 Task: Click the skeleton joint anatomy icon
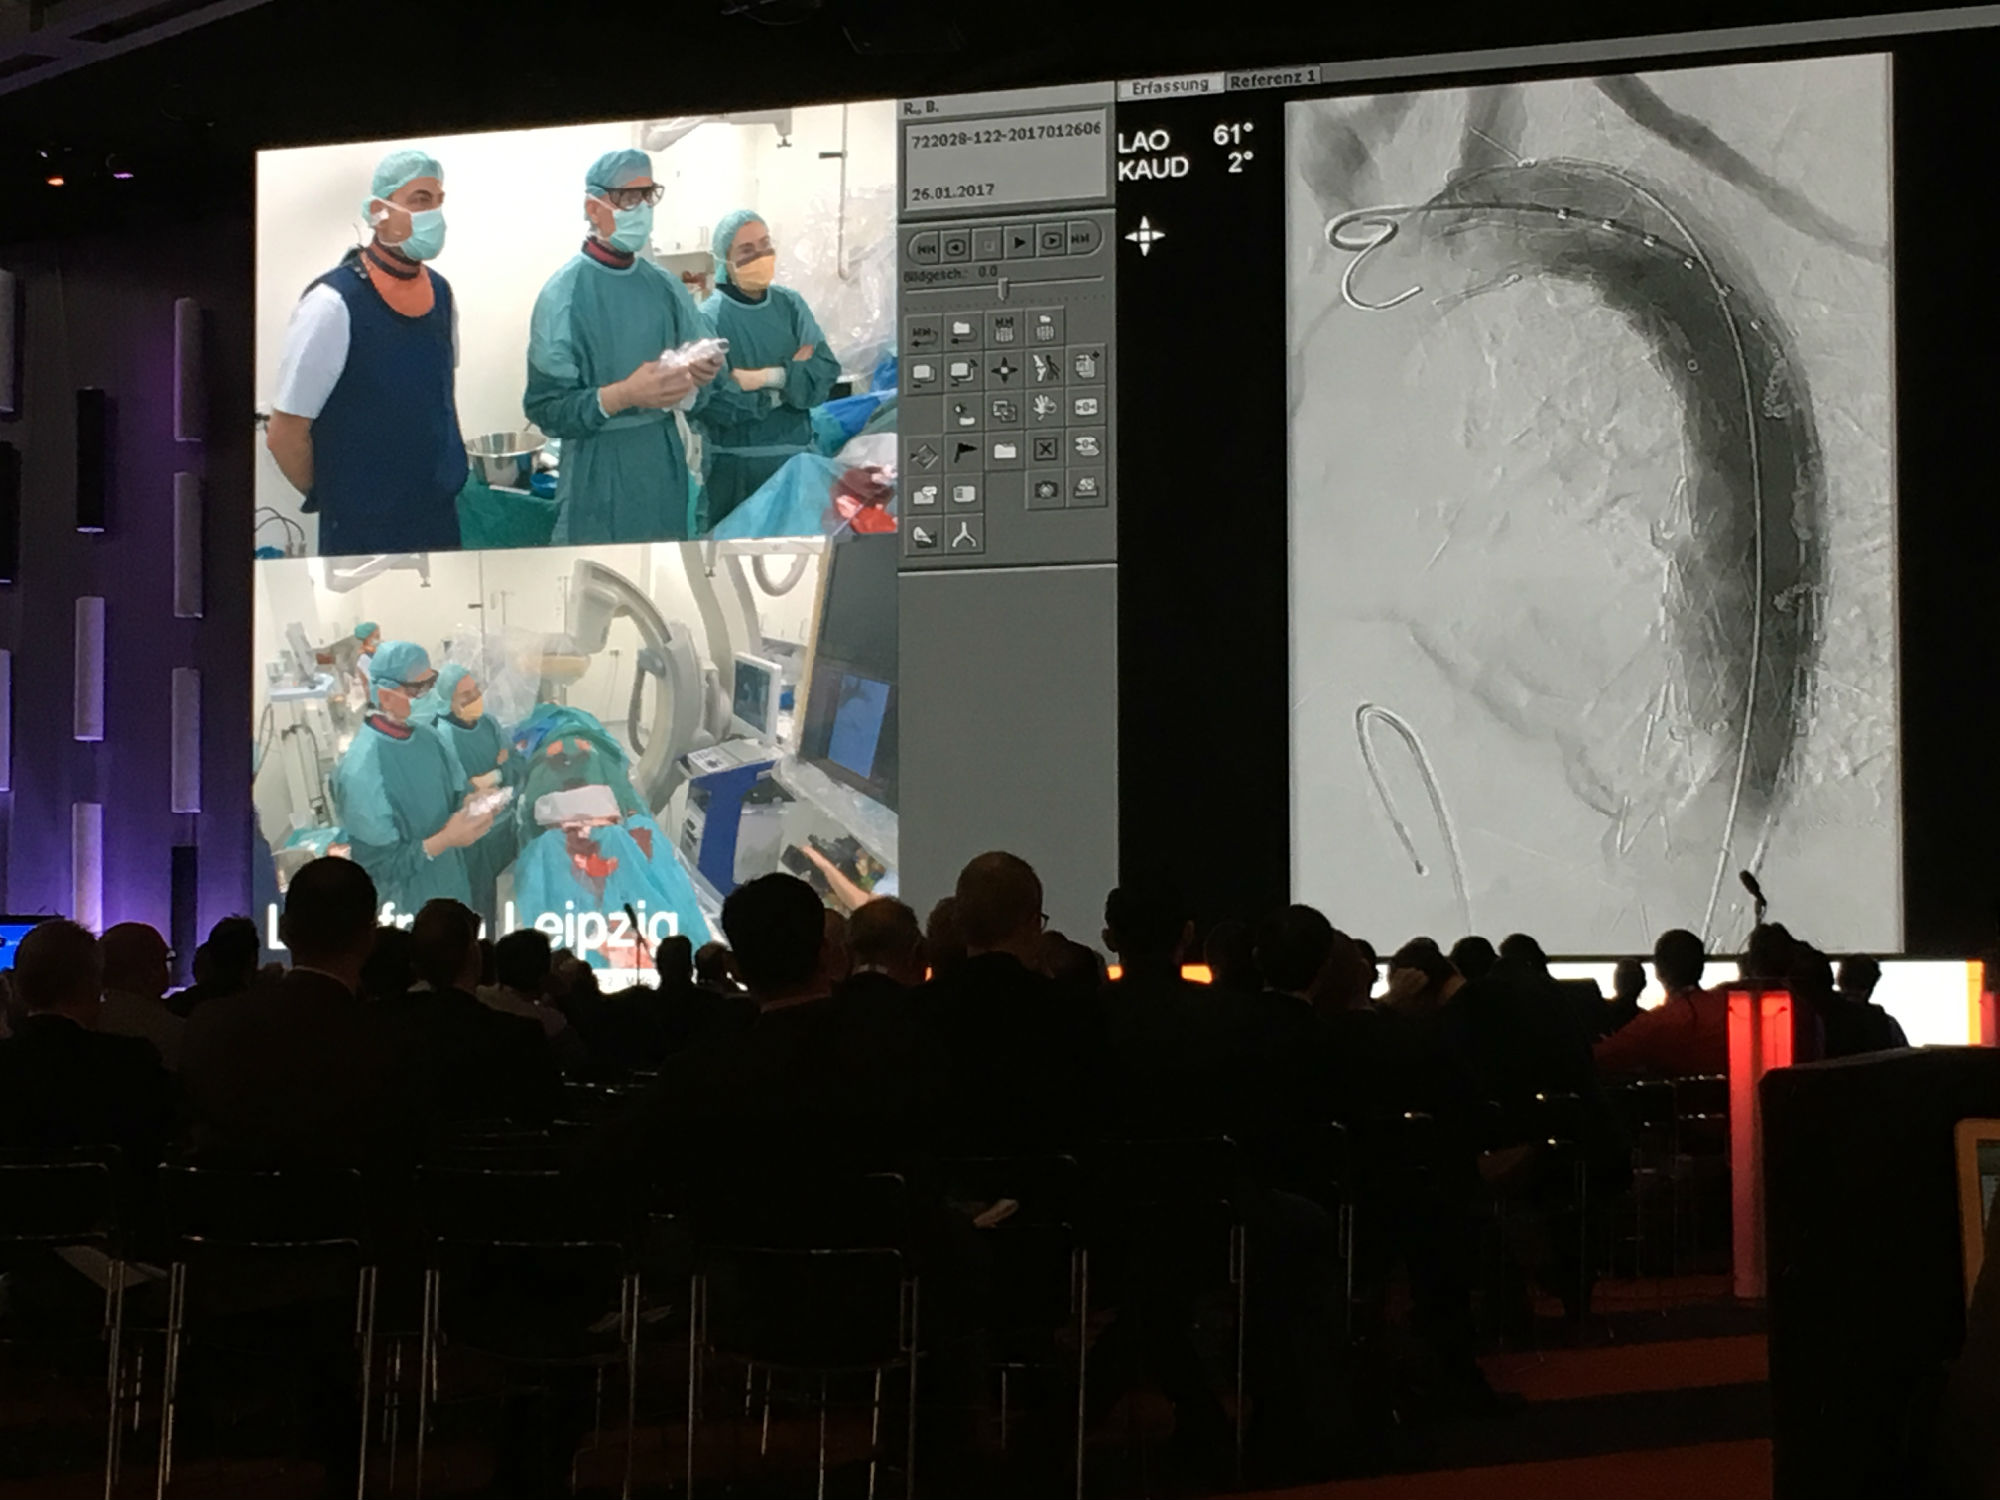point(1045,369)
